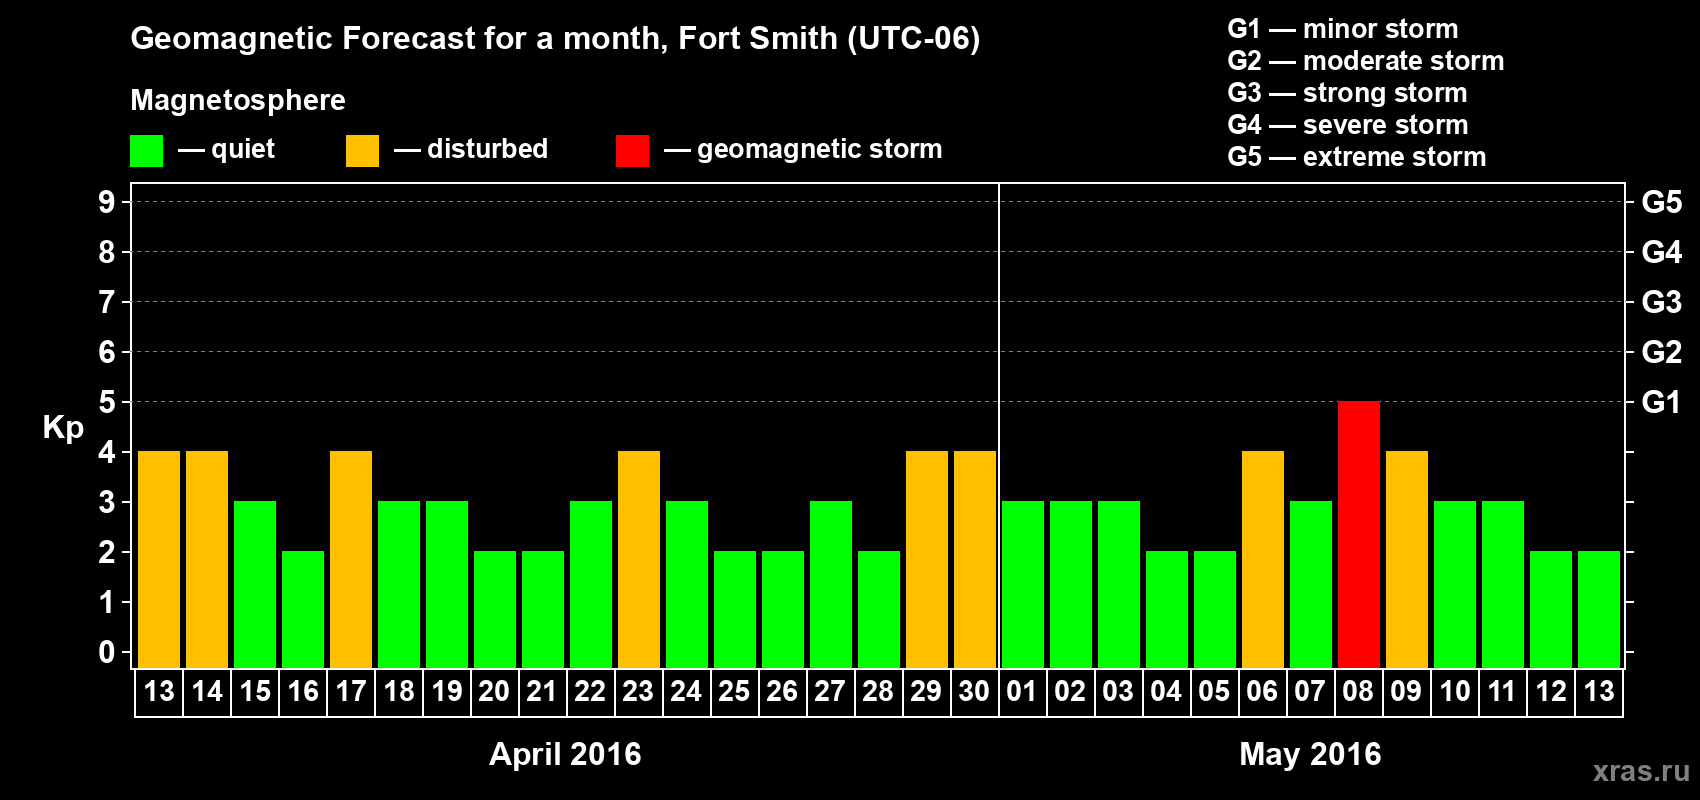
Task: Click the 'Magnetosphere' heading
Action: click(238, 100)
